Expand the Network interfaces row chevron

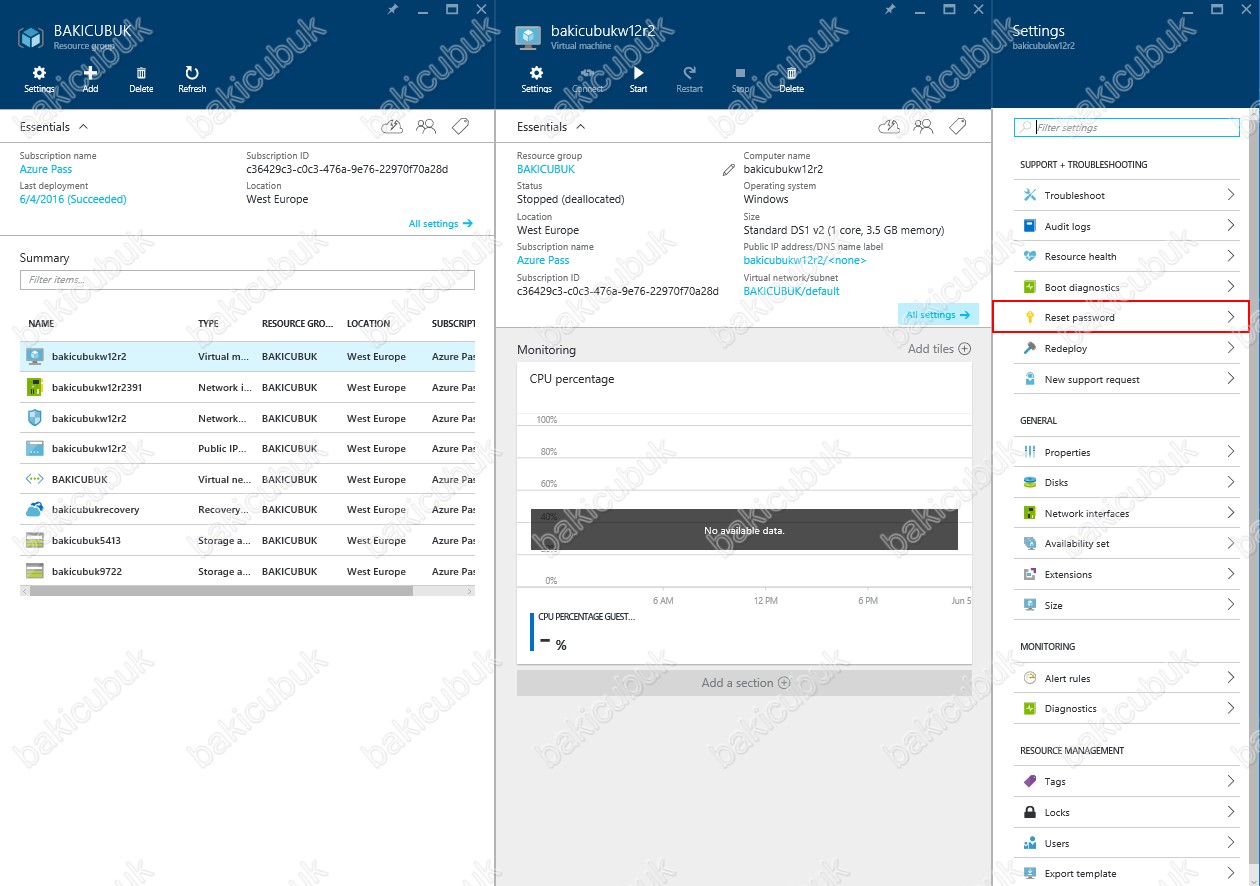coord(1231,513)
